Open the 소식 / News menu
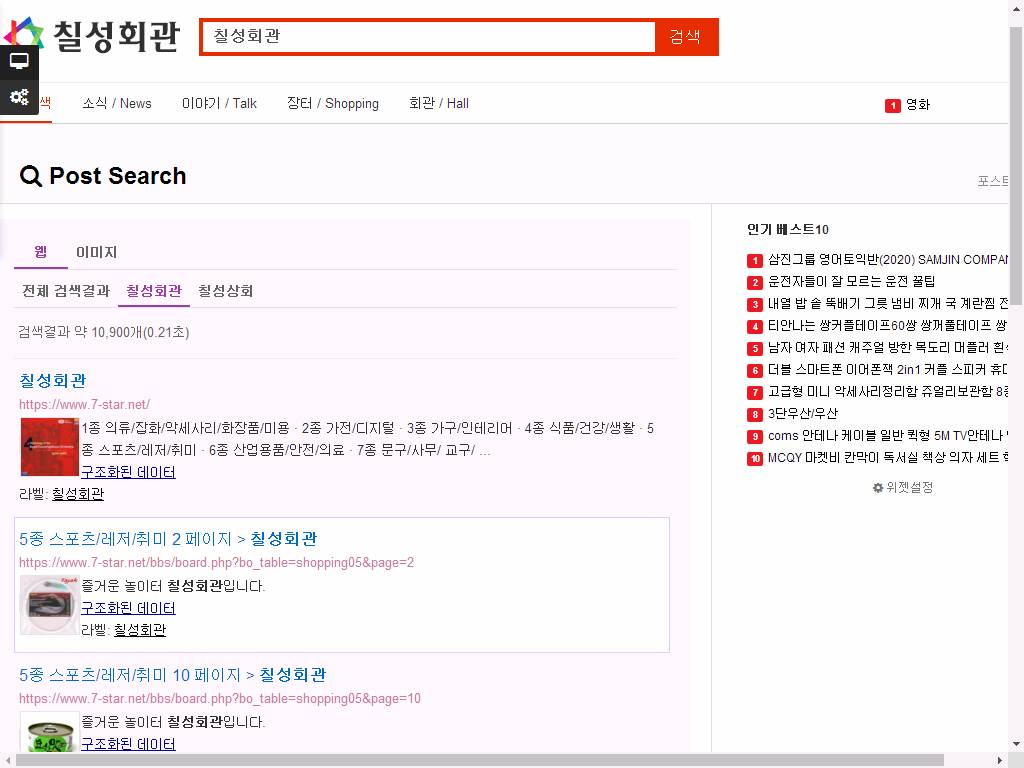Image resolution: width=1024 pixels, height=768 pixels. point(117,104)
